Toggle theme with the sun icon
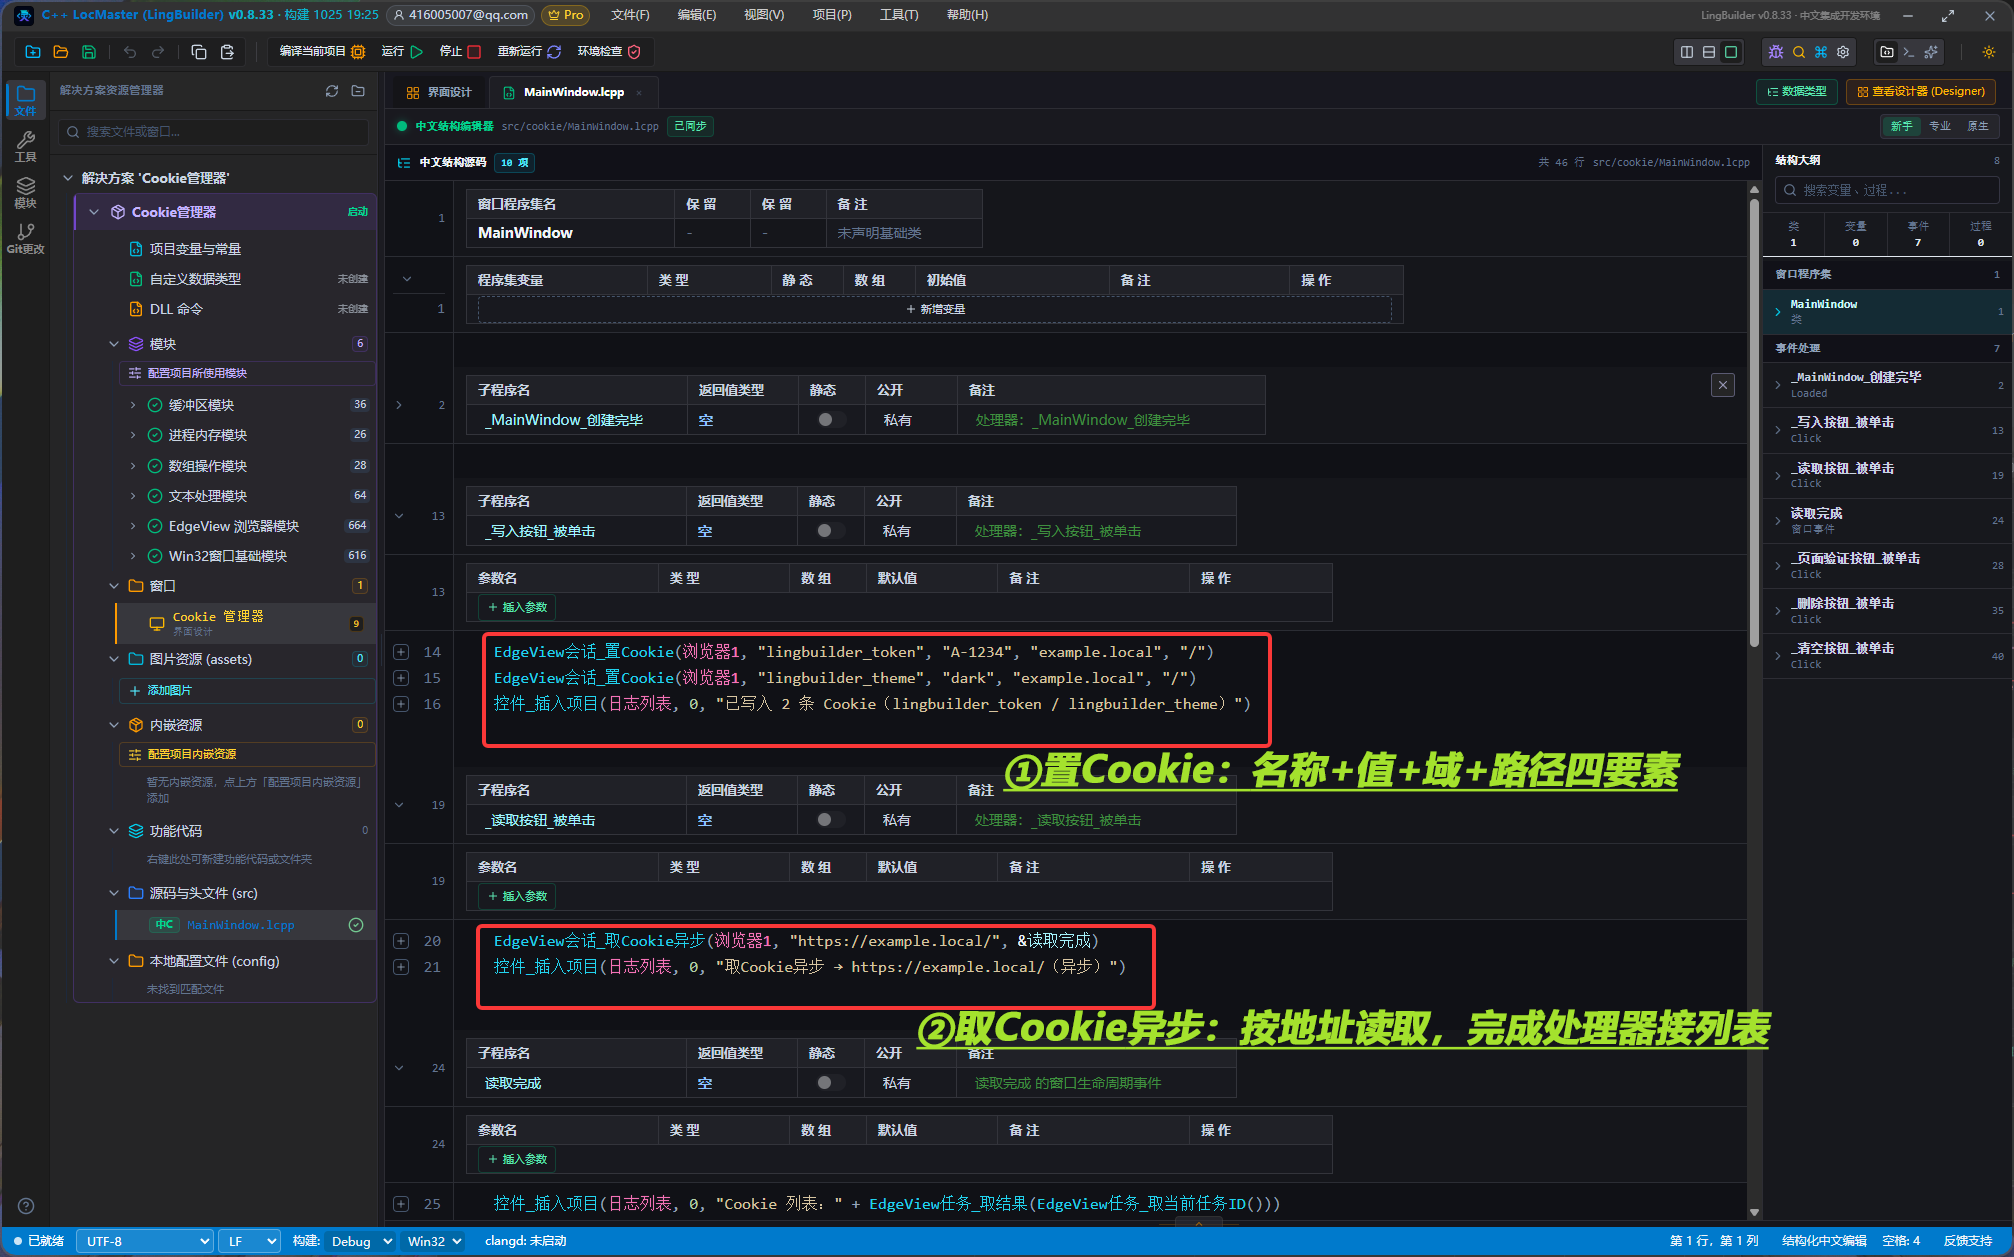The width and height of the screenshot is (2014, 1257). click(1989, 52)
